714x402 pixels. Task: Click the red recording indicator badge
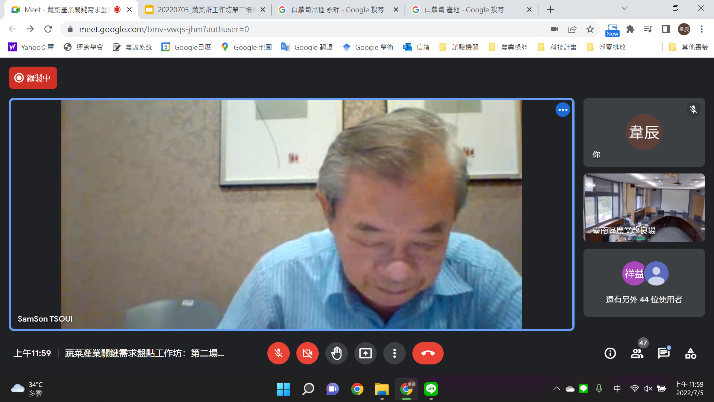coord(33,77)
